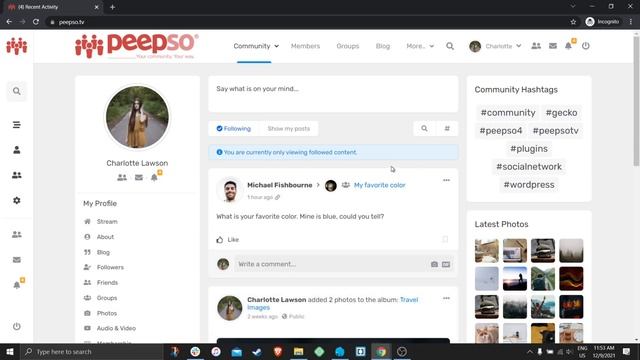Like Michael Fishbourne's post

tap(228, 240)
